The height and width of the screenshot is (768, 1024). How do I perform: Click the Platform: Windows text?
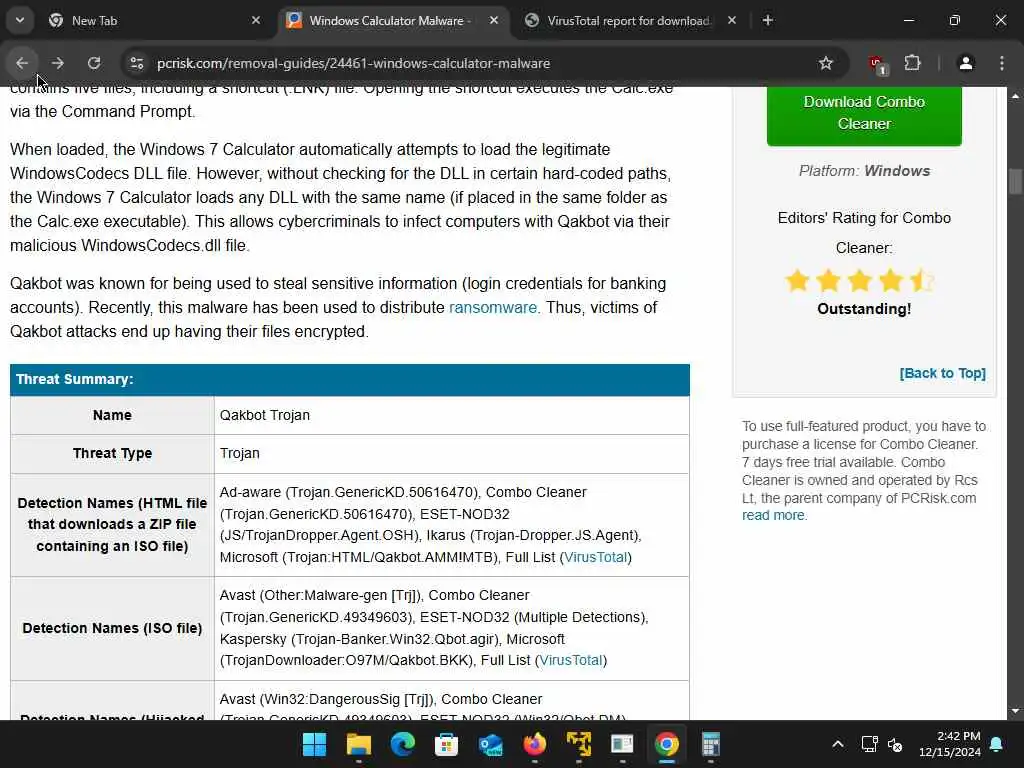coord(864,171)
